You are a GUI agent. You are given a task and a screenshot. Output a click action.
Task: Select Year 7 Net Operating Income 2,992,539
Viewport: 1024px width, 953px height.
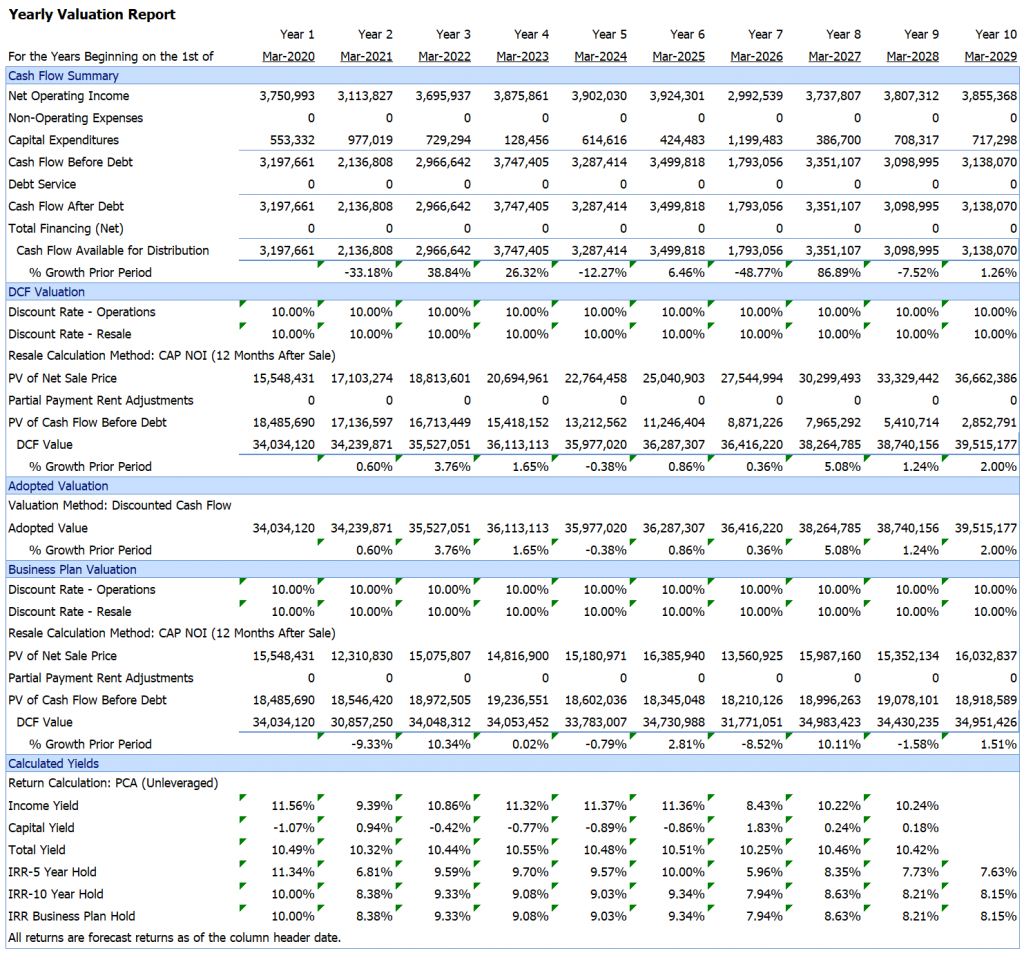click(755, 96)
